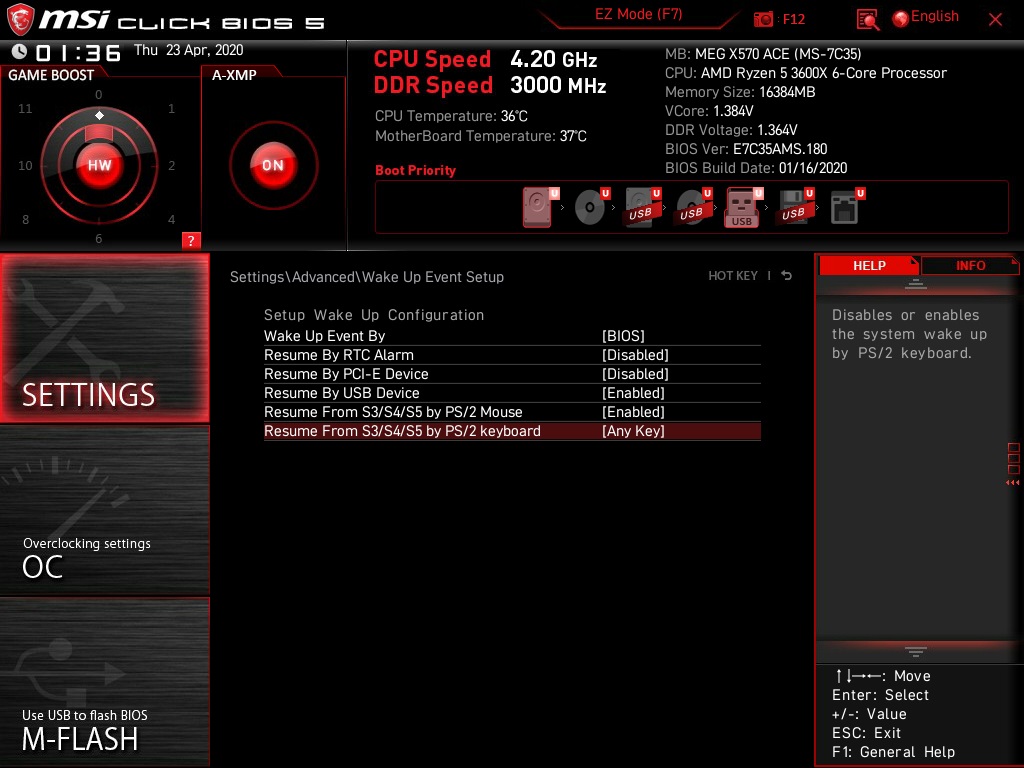Change Resume By PCI-E Device [Disabled] value
Screen dimensions: 1024x768
point(635,374)
